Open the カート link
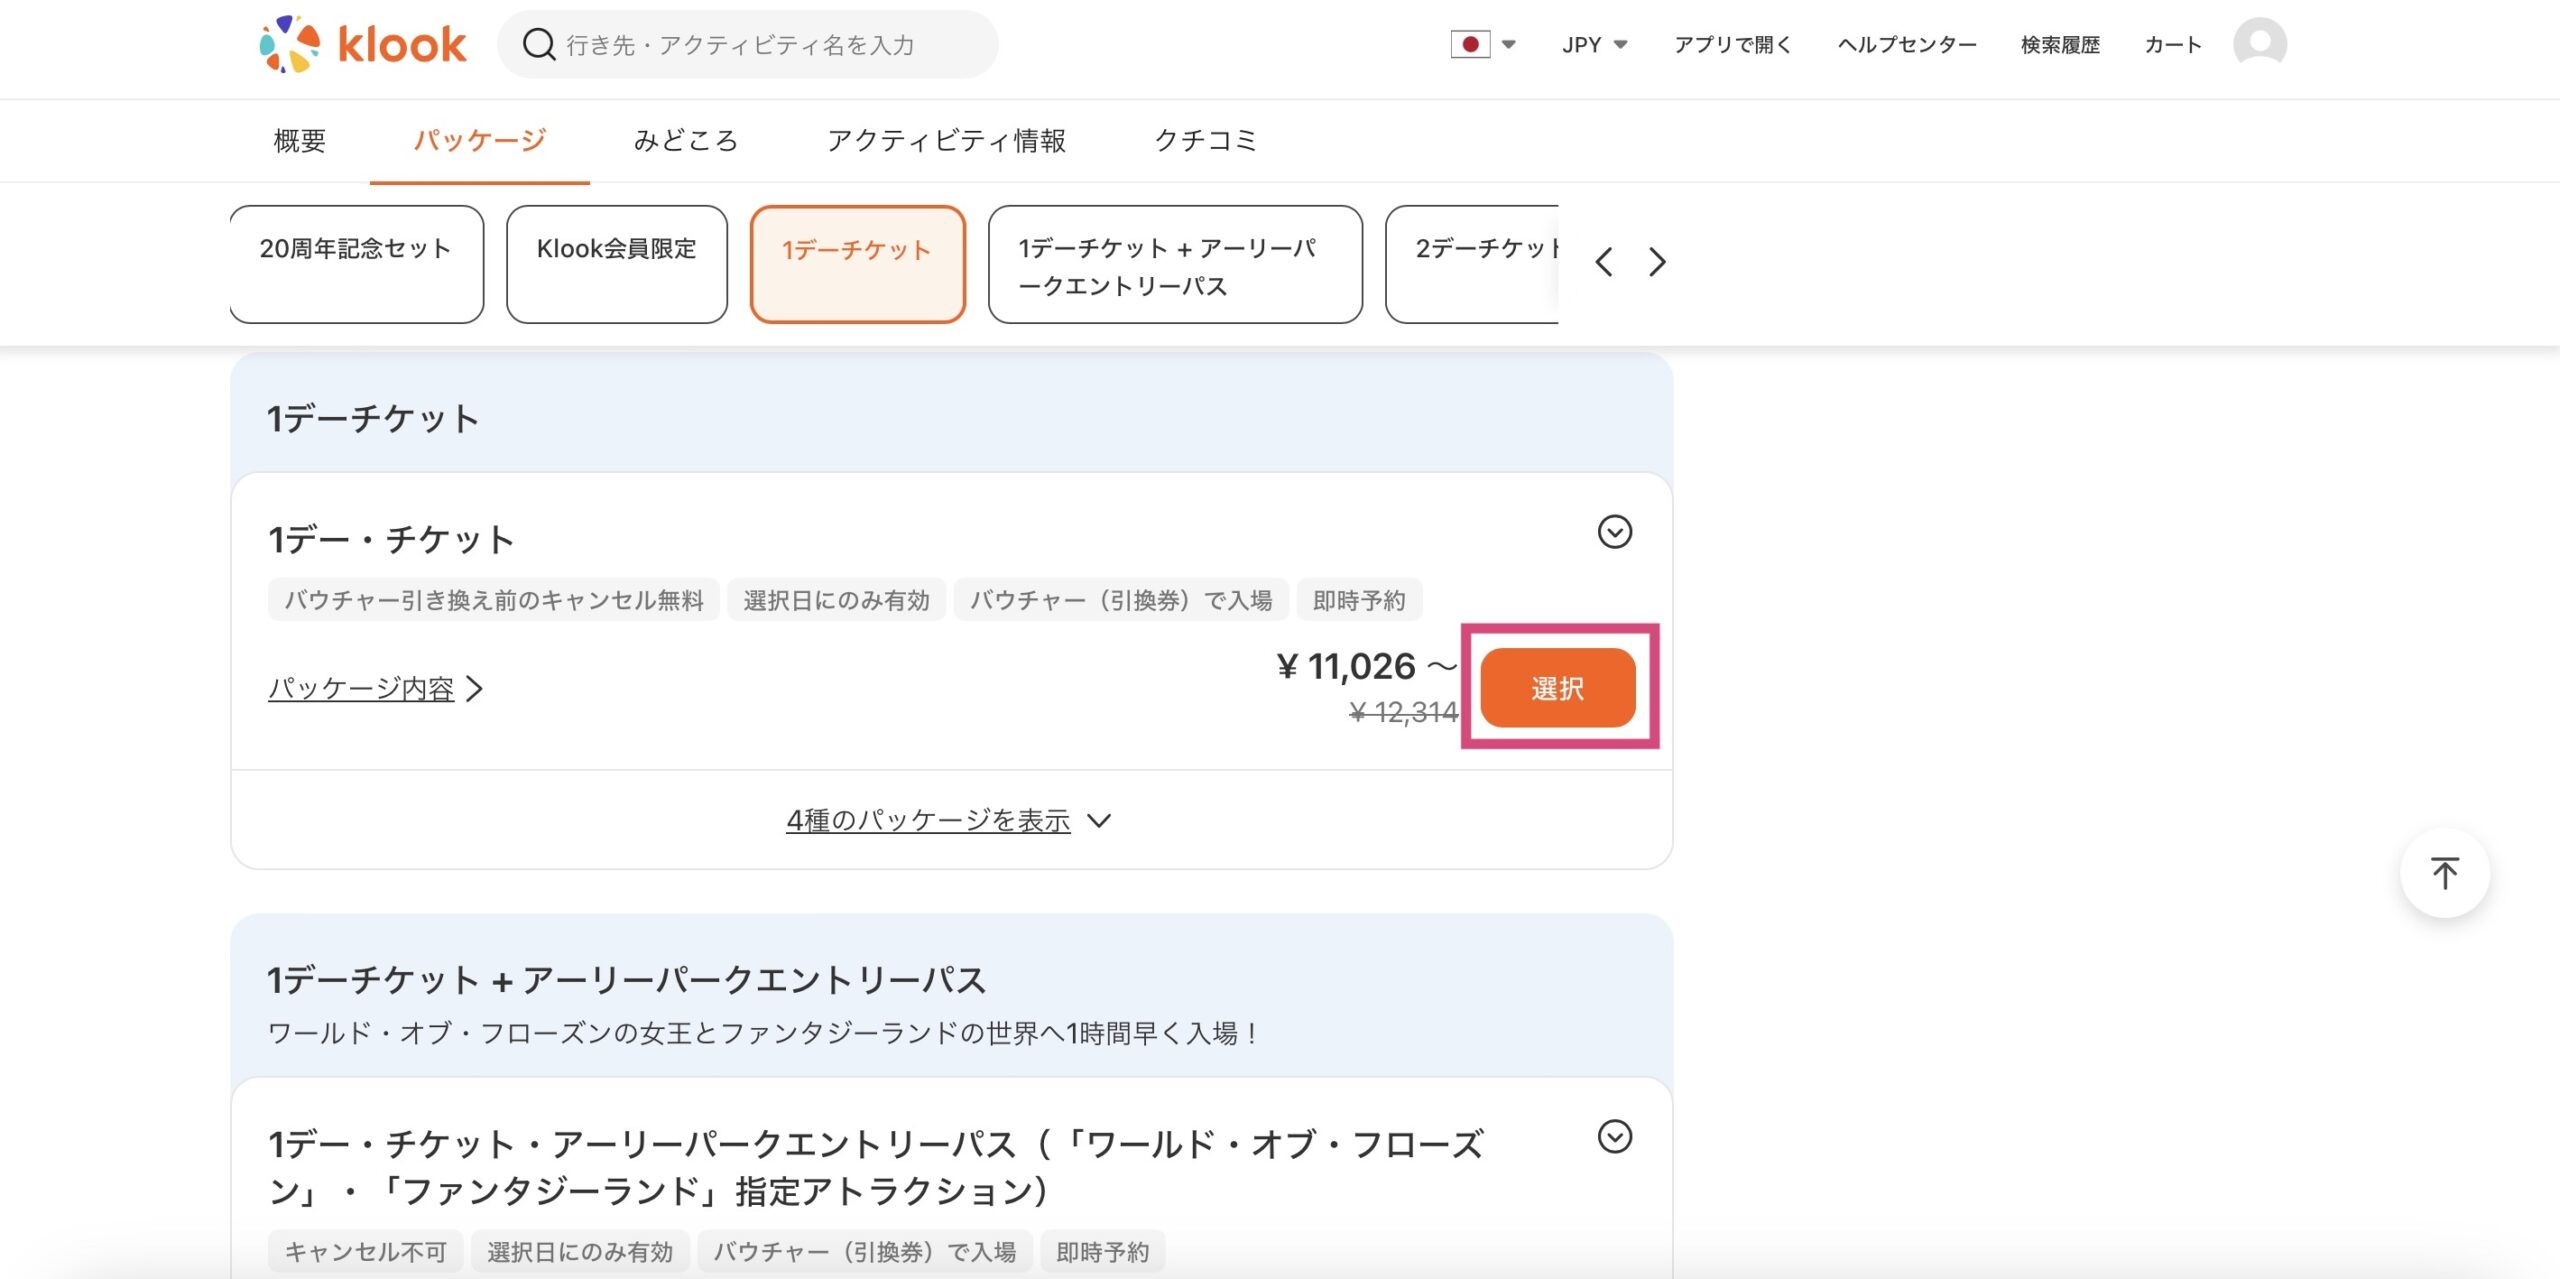This screenshot has width=2560, height=1279. point(2172,44)
